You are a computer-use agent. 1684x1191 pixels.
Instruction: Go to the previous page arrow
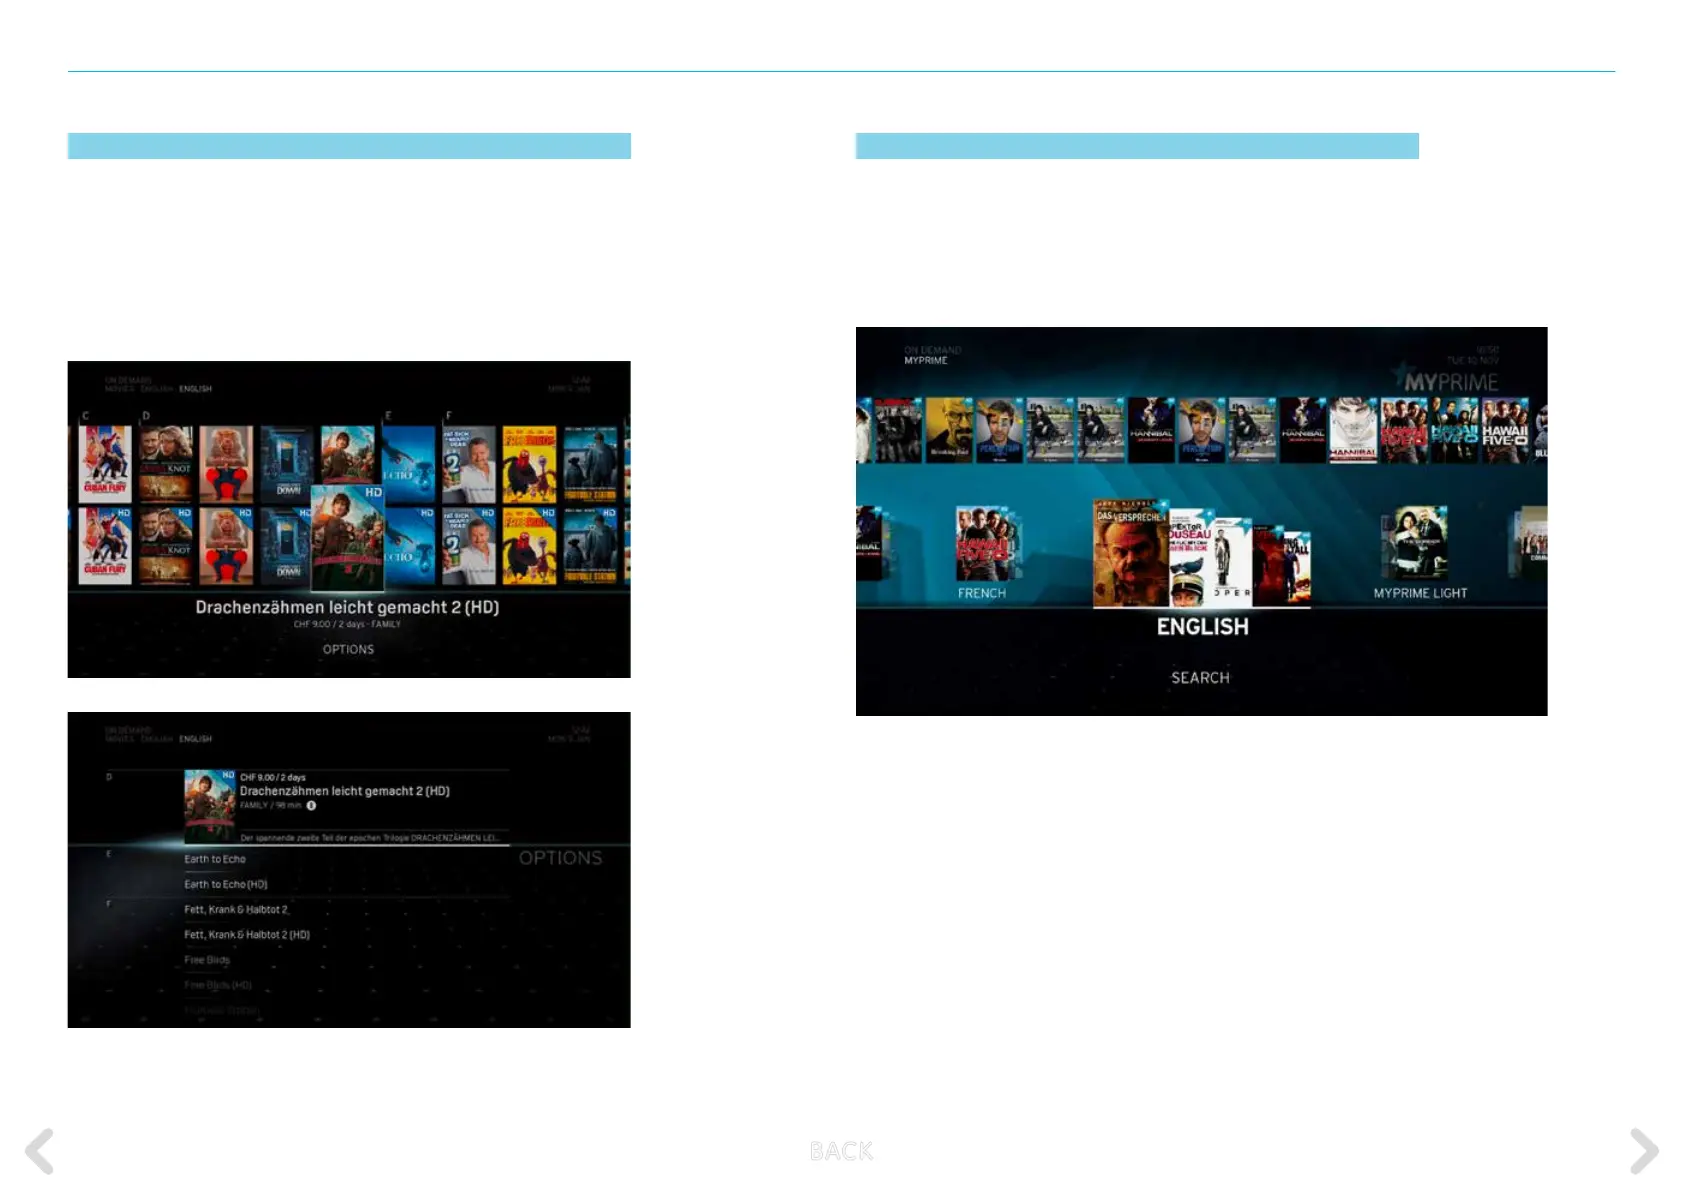point(40,1151)
